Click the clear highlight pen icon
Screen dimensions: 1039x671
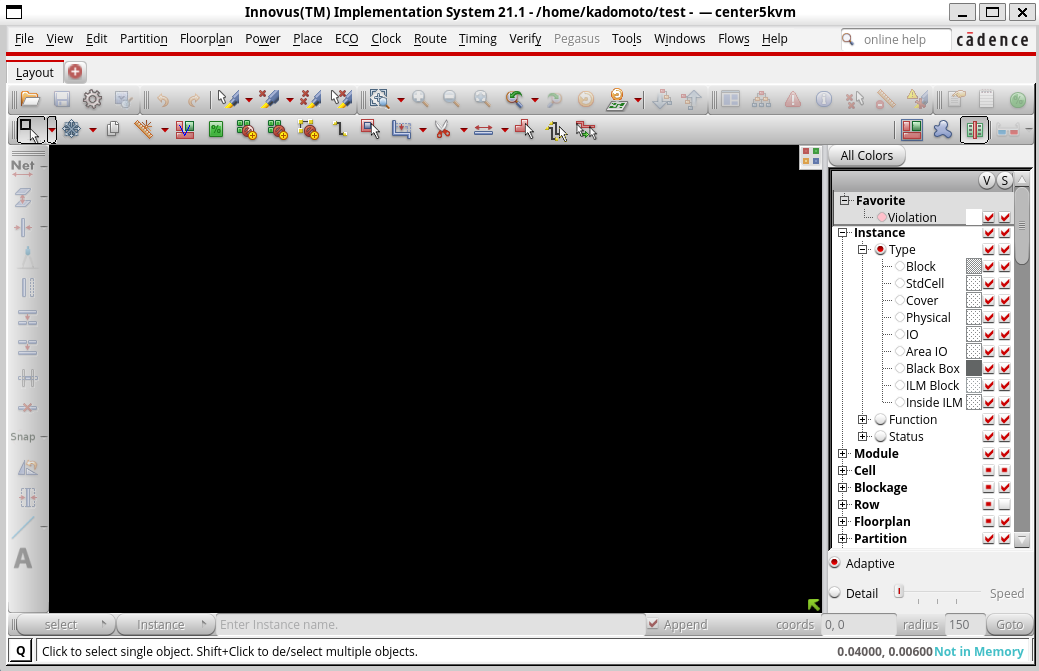tap(269, 99)
